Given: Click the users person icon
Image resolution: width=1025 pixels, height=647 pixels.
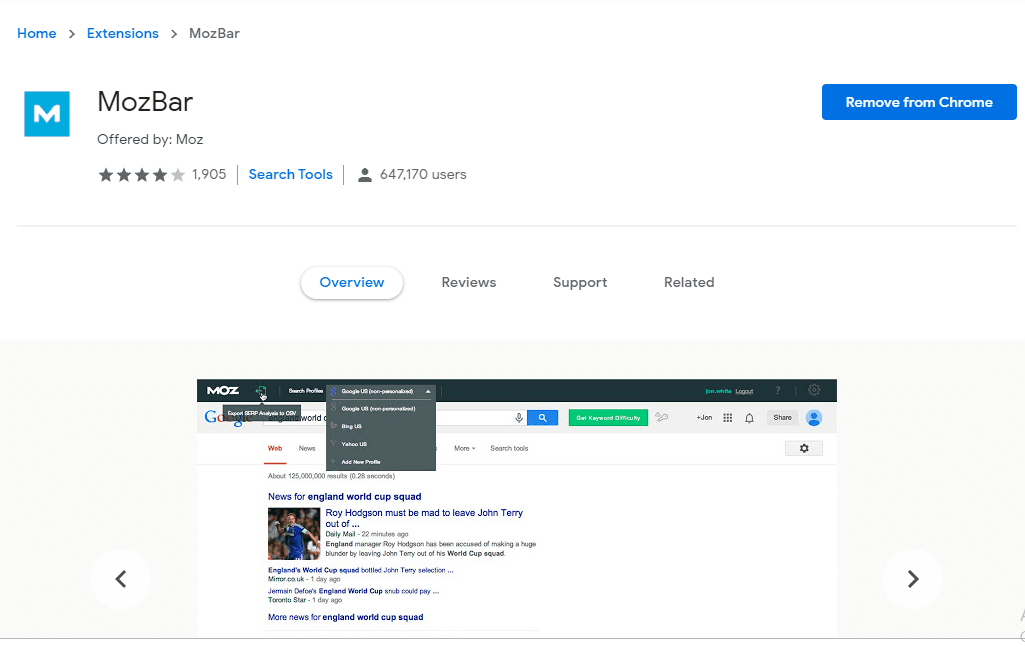Looking at the screenshot, I should 365,175.
